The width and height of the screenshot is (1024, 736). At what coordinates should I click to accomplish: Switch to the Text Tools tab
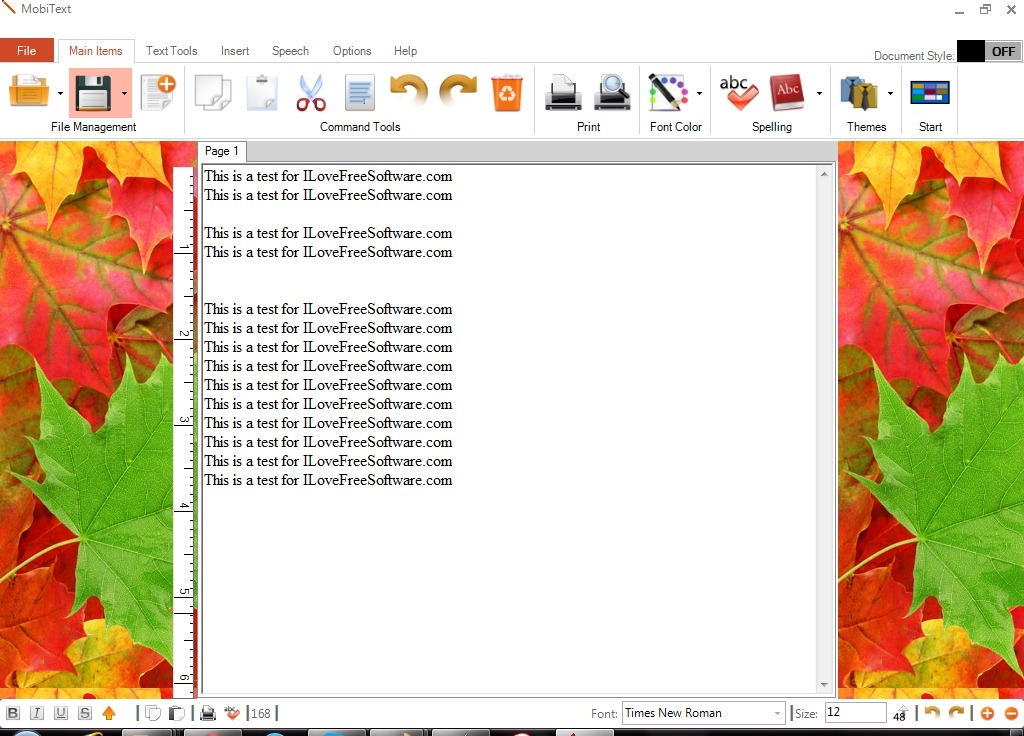coord(171,50)
